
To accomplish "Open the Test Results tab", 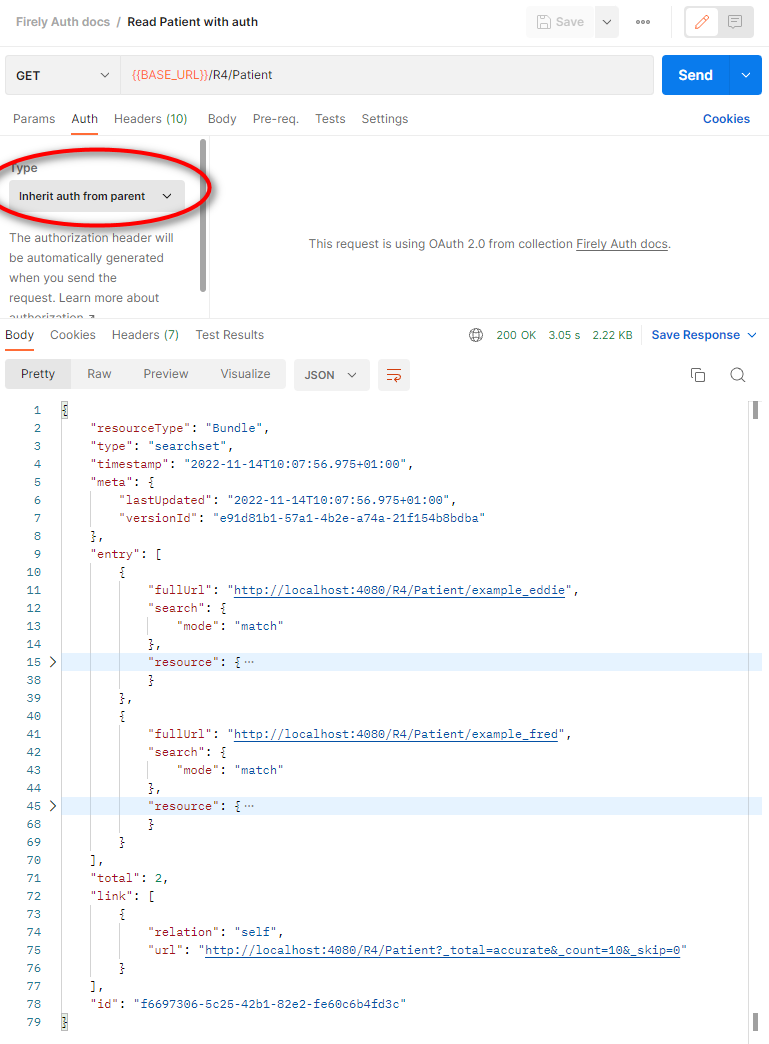I will click(x=230, y=335).
